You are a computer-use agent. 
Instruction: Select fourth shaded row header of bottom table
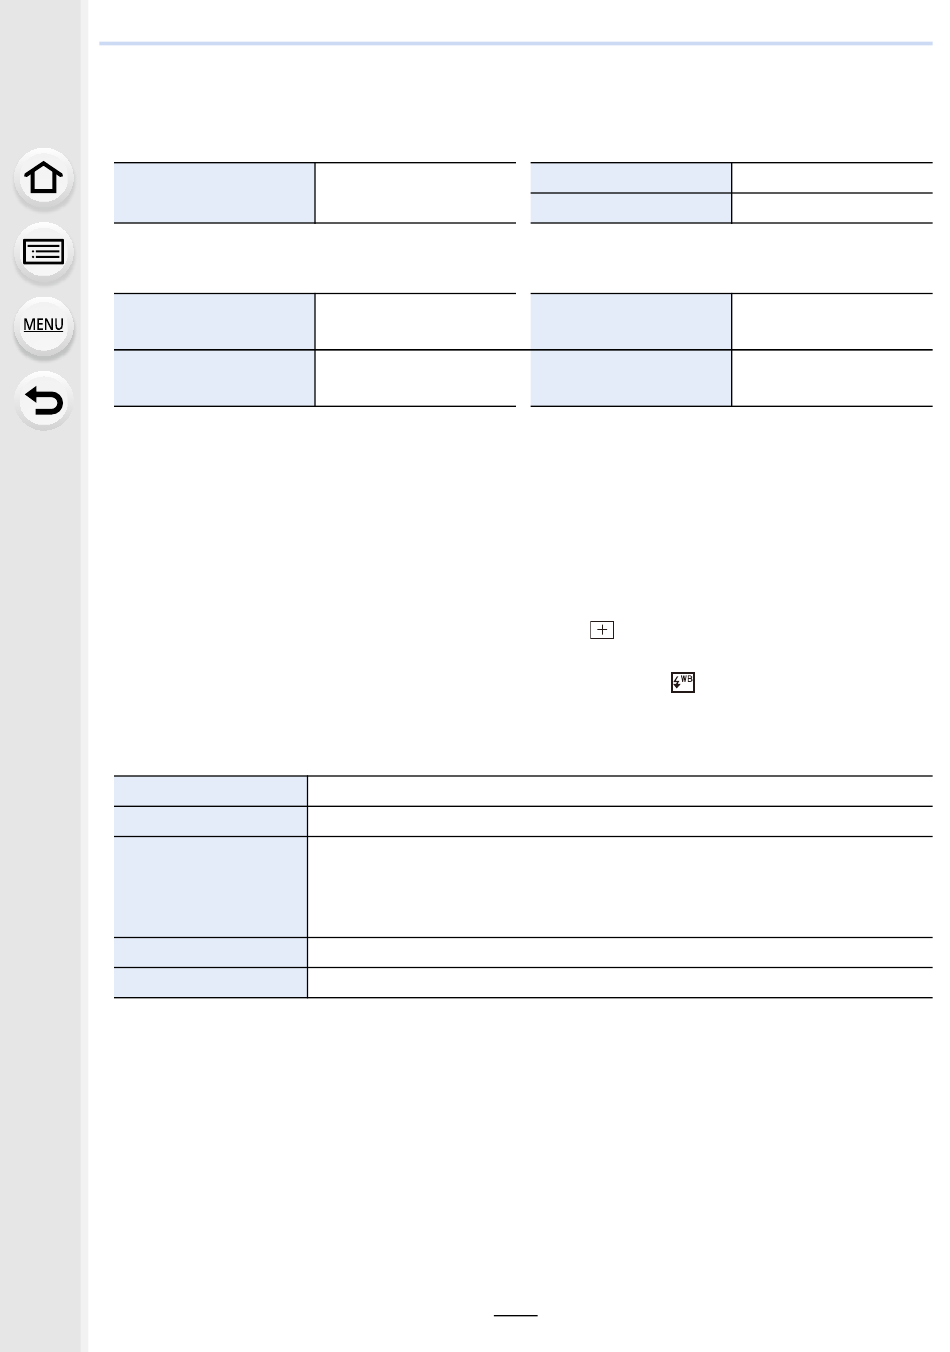(210, 952)
